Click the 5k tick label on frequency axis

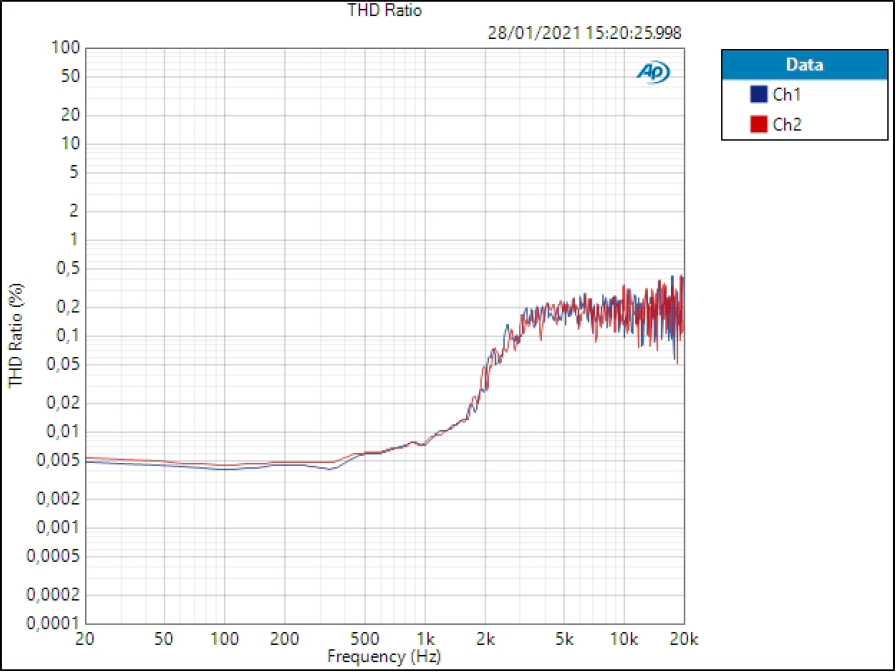click(565, 639)
